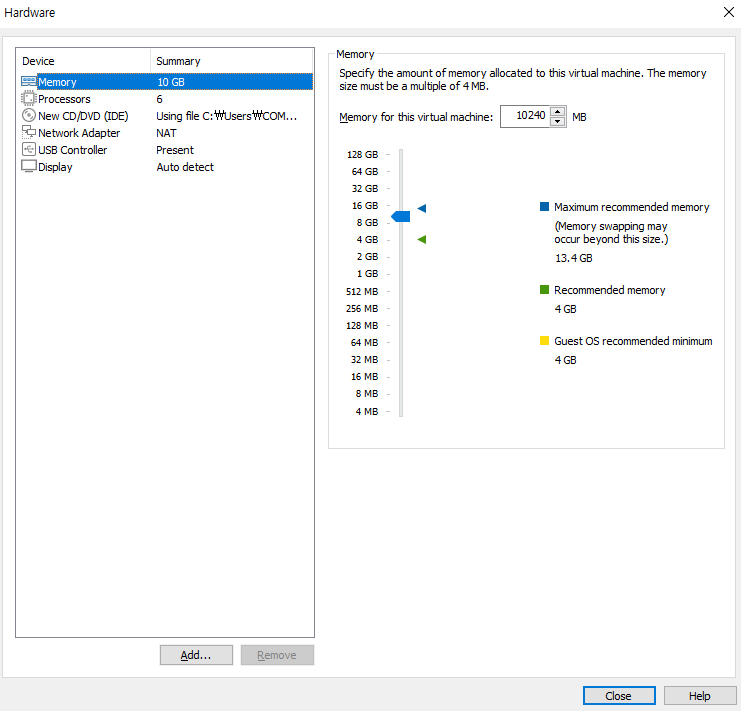Click the yellow Guest OS minimum swatch

544,341
